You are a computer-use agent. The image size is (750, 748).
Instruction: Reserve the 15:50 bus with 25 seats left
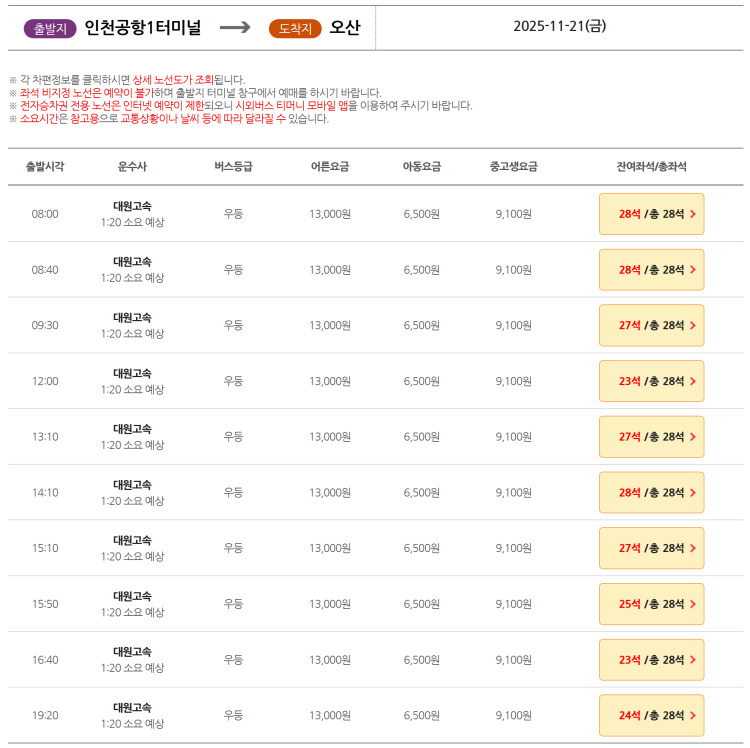coord(651,604)
